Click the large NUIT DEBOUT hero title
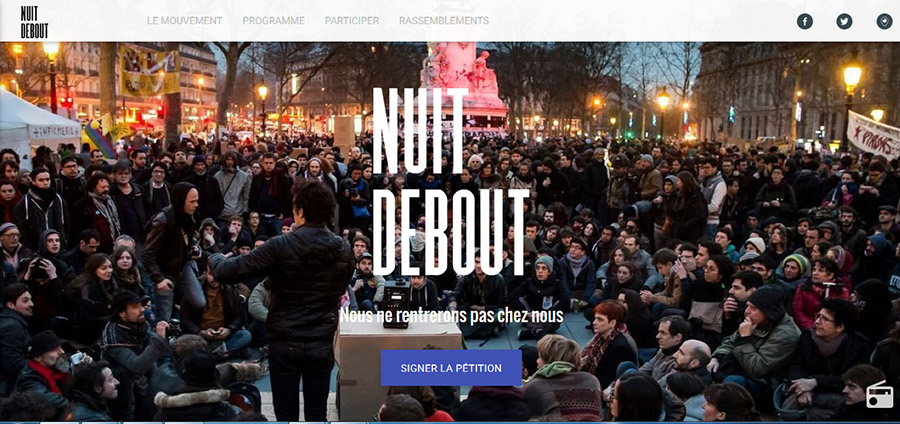 [x=451, y=181]
